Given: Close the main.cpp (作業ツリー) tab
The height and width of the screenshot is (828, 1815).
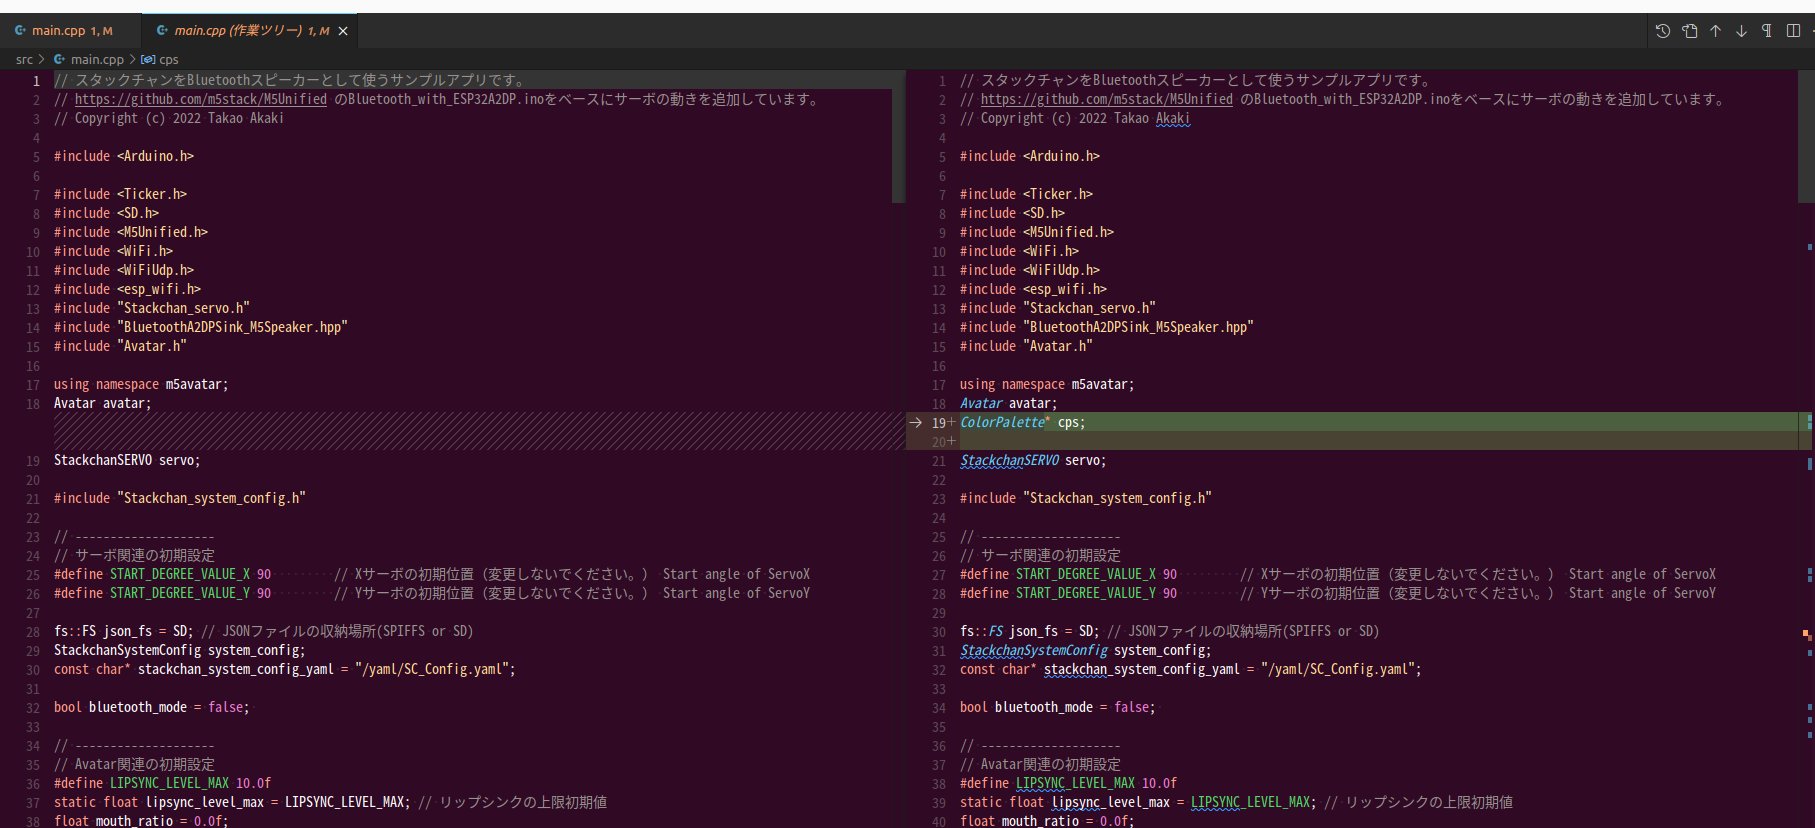Looking at the screenshot, I should click(343, 31).
